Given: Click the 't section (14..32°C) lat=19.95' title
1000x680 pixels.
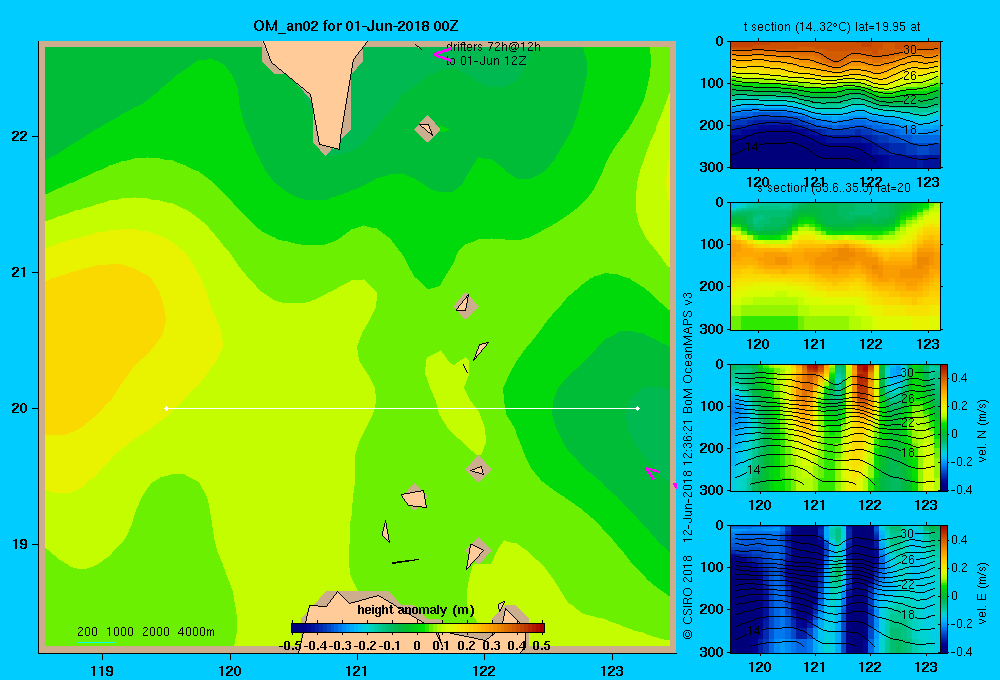Looking at the screenshot, I should point(832,27).
